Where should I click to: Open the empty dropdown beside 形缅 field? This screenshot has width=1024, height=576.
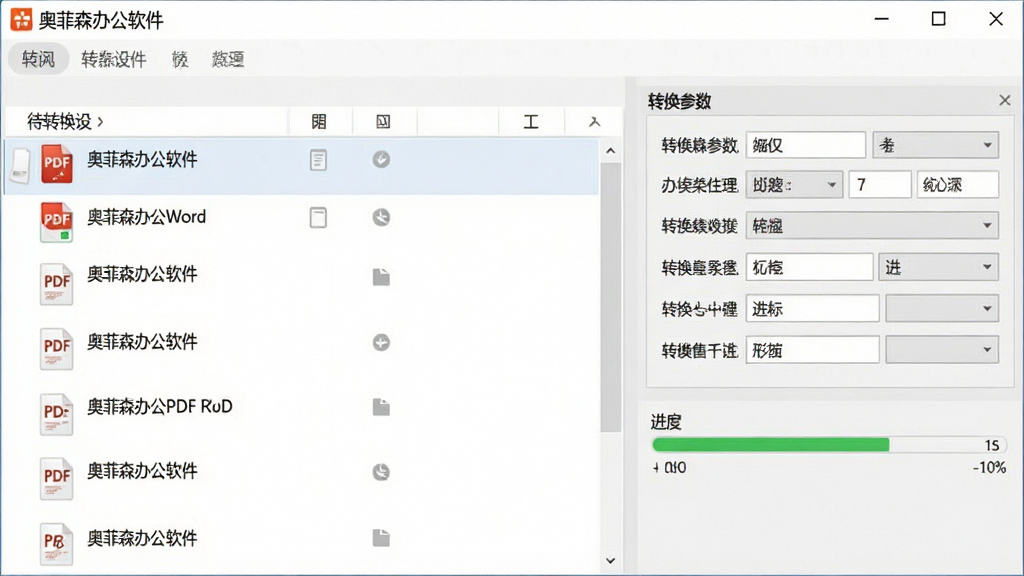click(x=942, y=350)
